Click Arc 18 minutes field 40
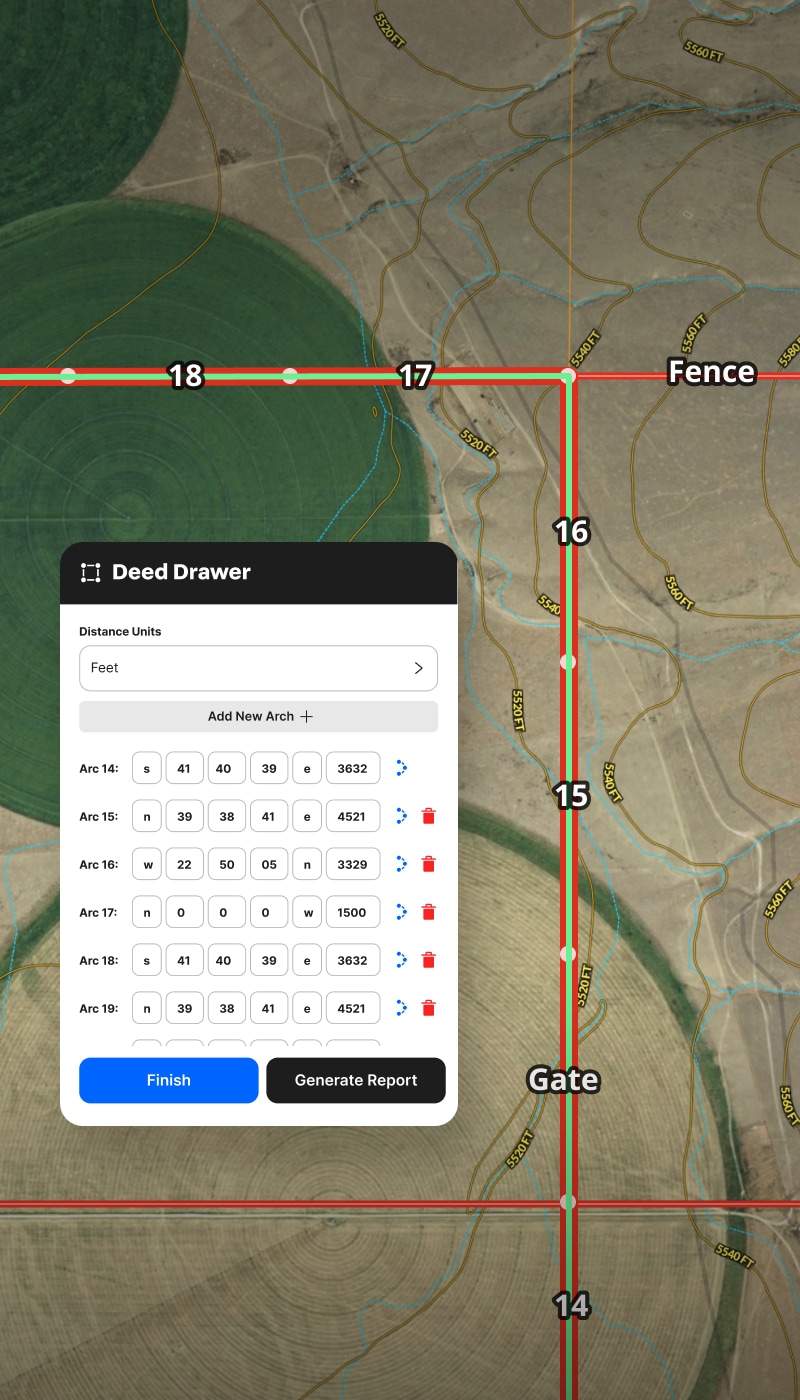Viewport: 800px width, 1400px height. 227,960
